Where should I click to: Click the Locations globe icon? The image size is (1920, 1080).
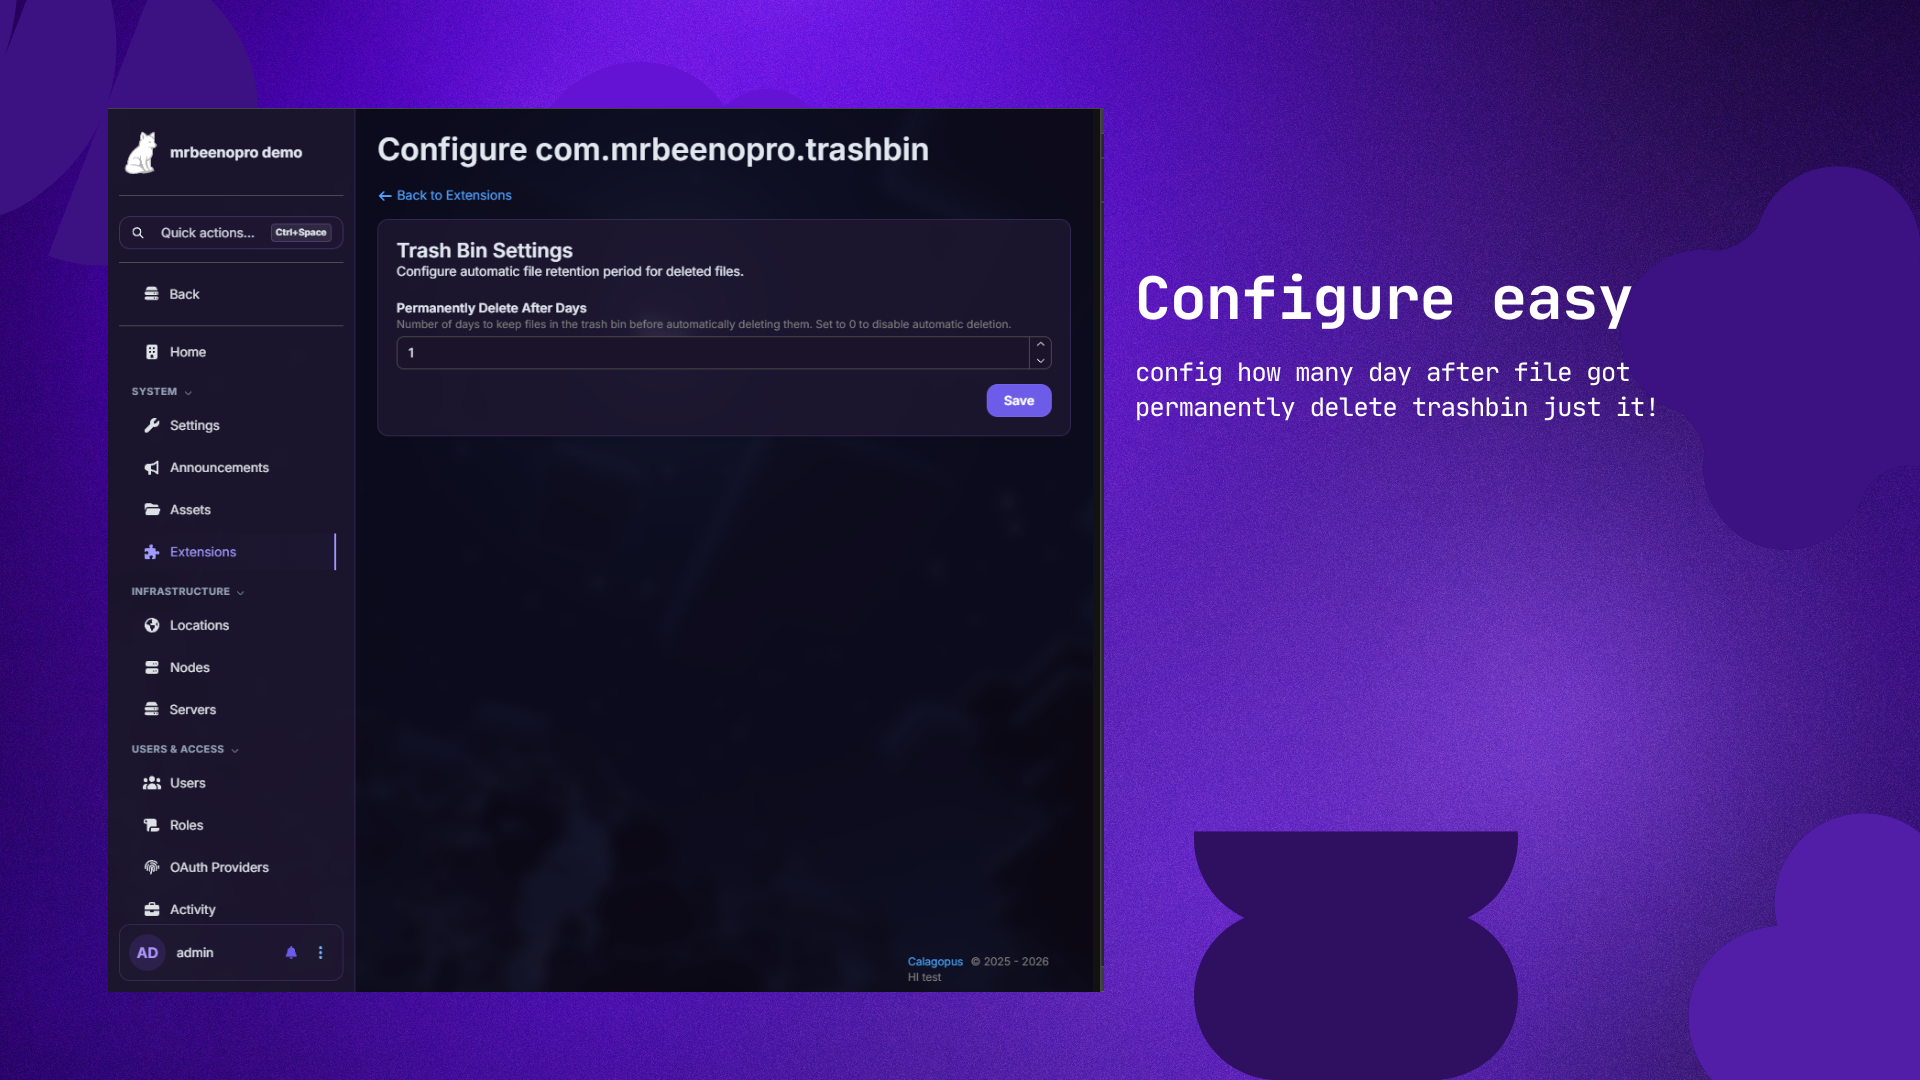tap(152, 625)
